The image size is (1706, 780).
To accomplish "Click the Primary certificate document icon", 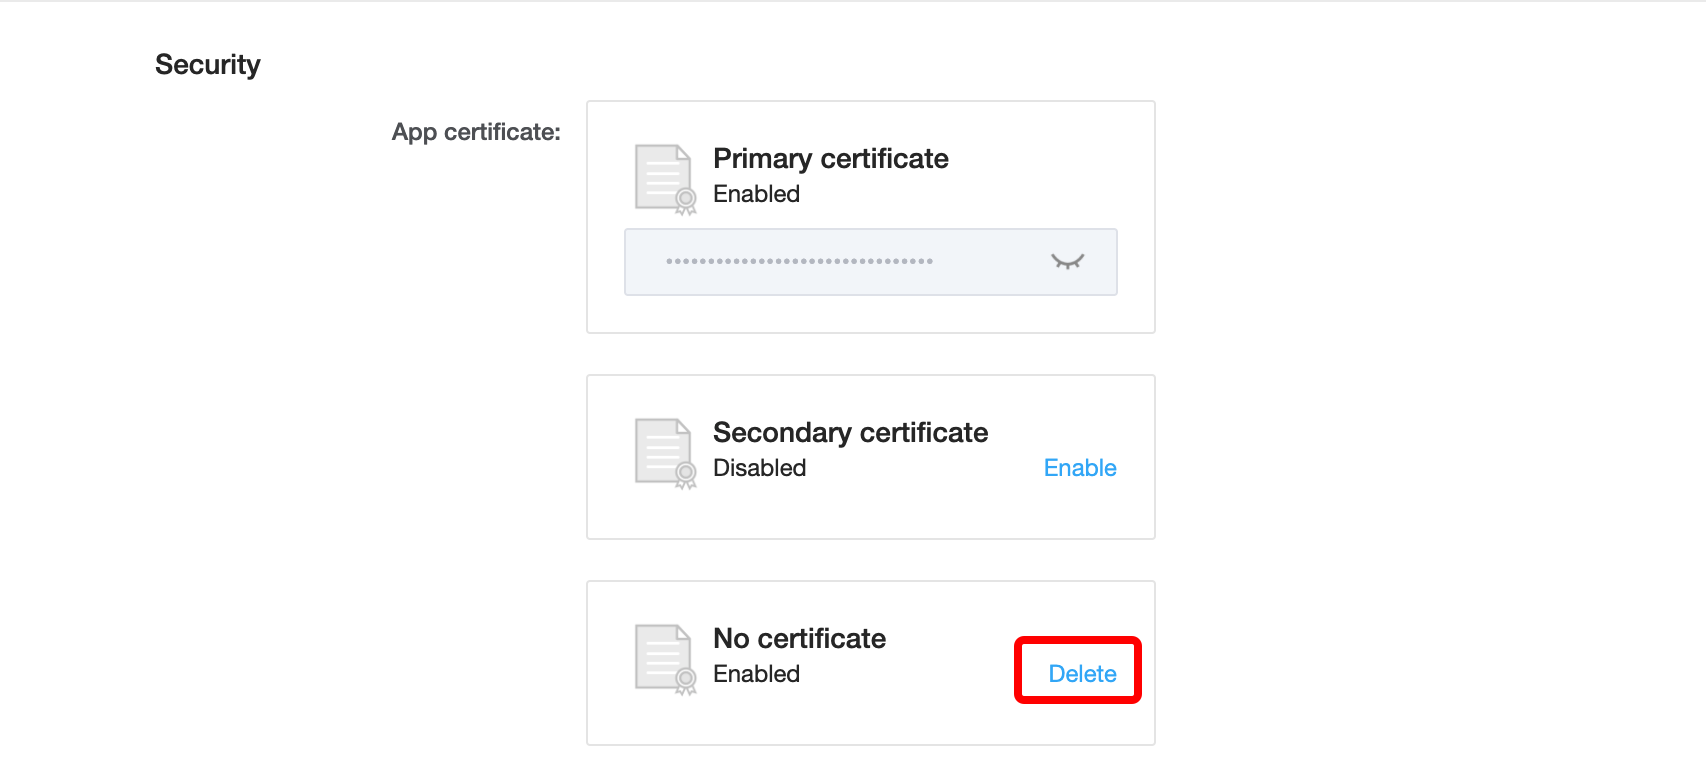I will point(665,180).
